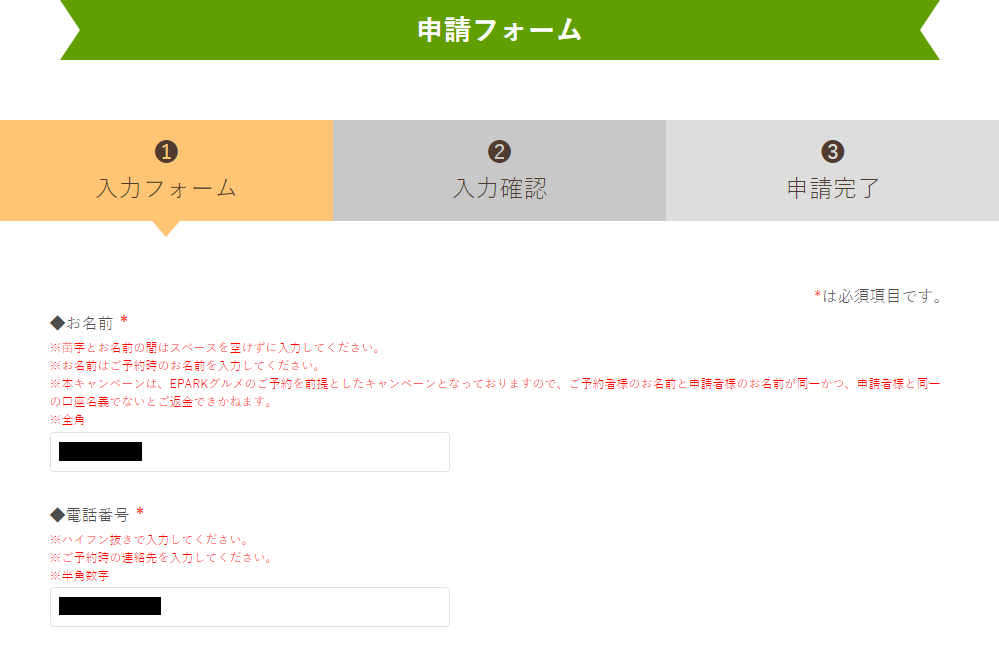Click the ※全角 note above the name field
The height and width of the screenshot is (645, 999).
66,419
